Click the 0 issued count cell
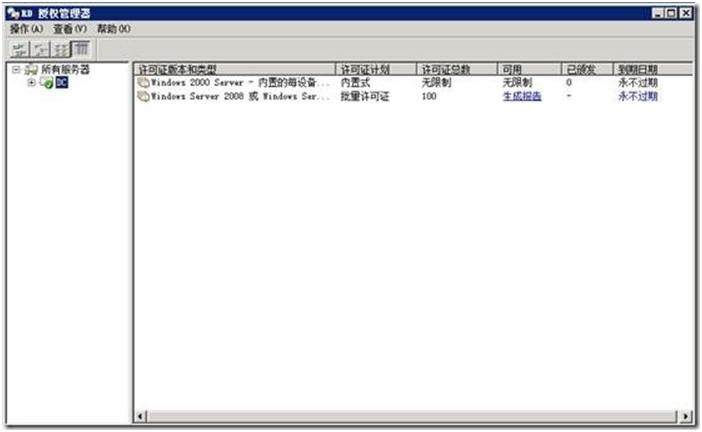Screen dimensions: 702x432 coord(569,83)
